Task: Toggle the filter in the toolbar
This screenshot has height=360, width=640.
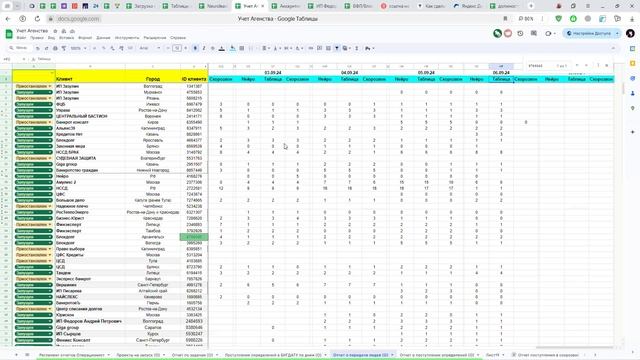Action: point(337,48)
